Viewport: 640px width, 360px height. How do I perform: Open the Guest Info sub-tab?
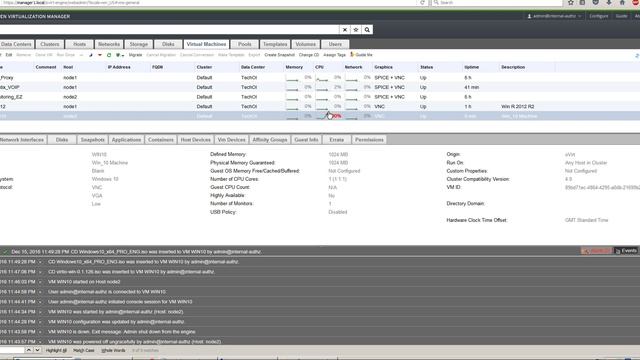[306, 140]
